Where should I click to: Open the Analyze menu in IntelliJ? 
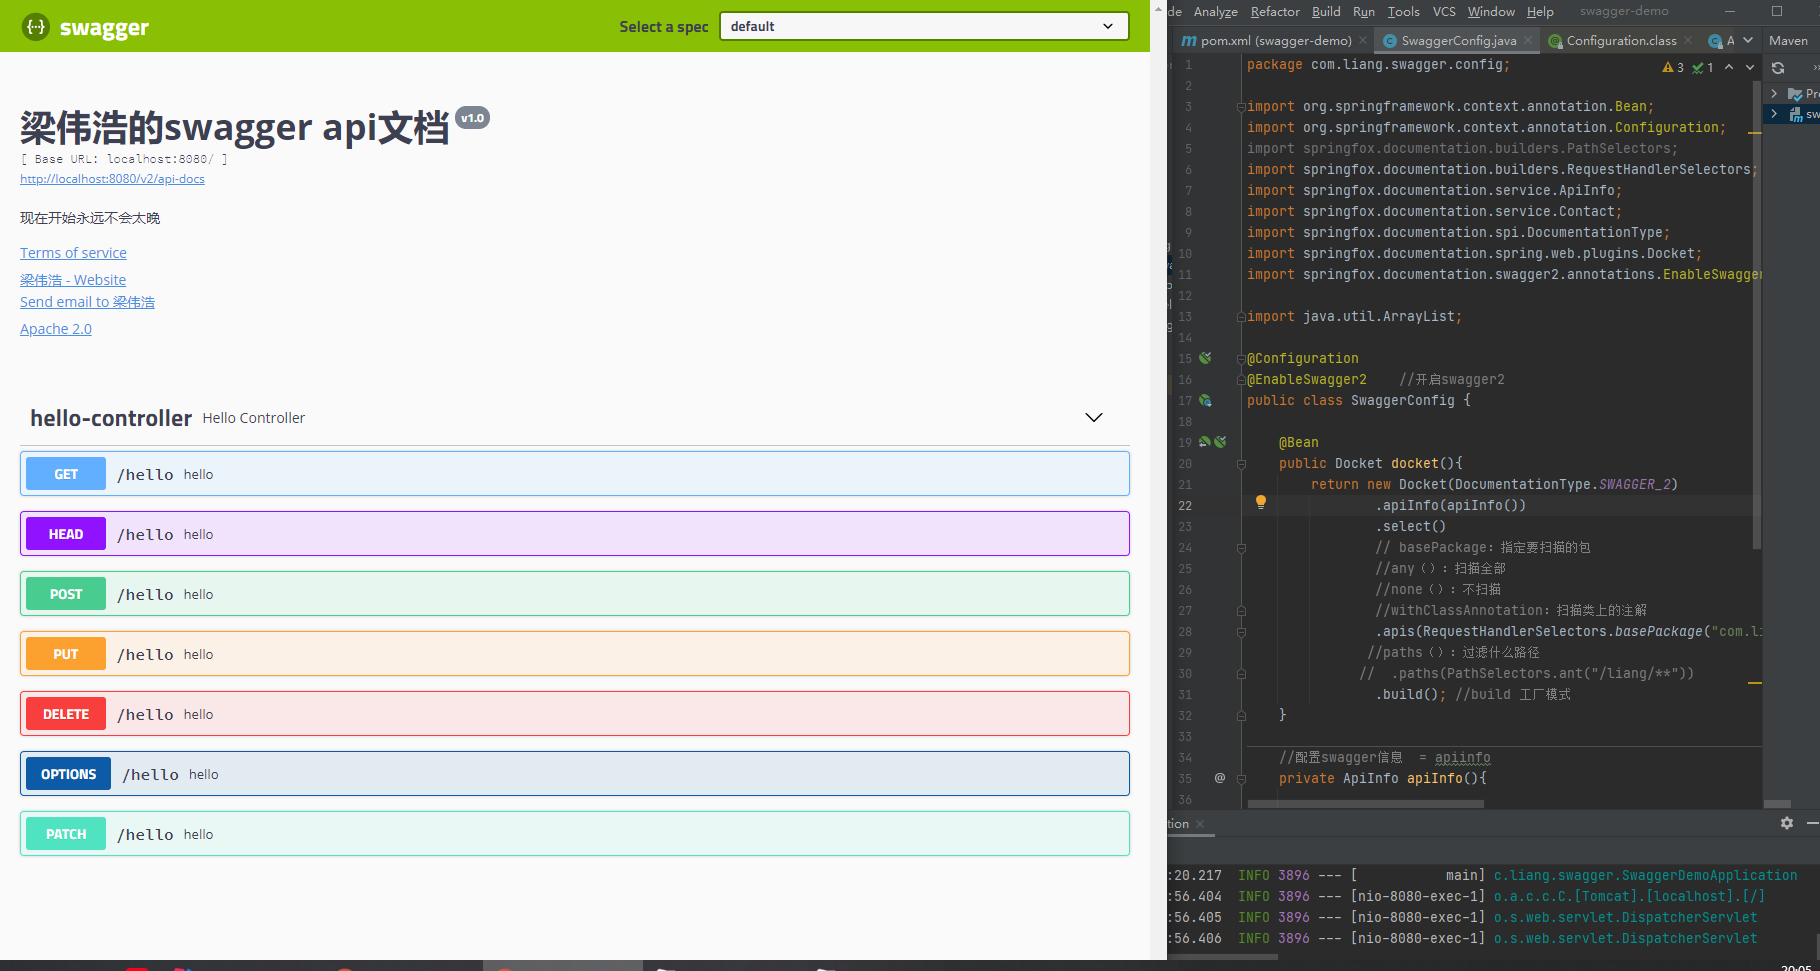click(1215, 12)
